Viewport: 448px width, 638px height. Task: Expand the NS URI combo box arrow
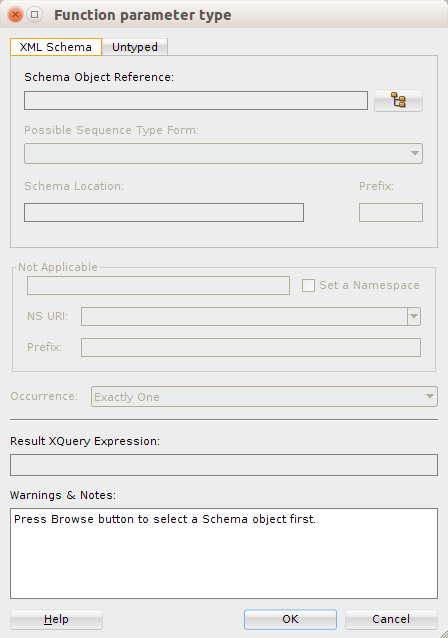pos(414,316)
